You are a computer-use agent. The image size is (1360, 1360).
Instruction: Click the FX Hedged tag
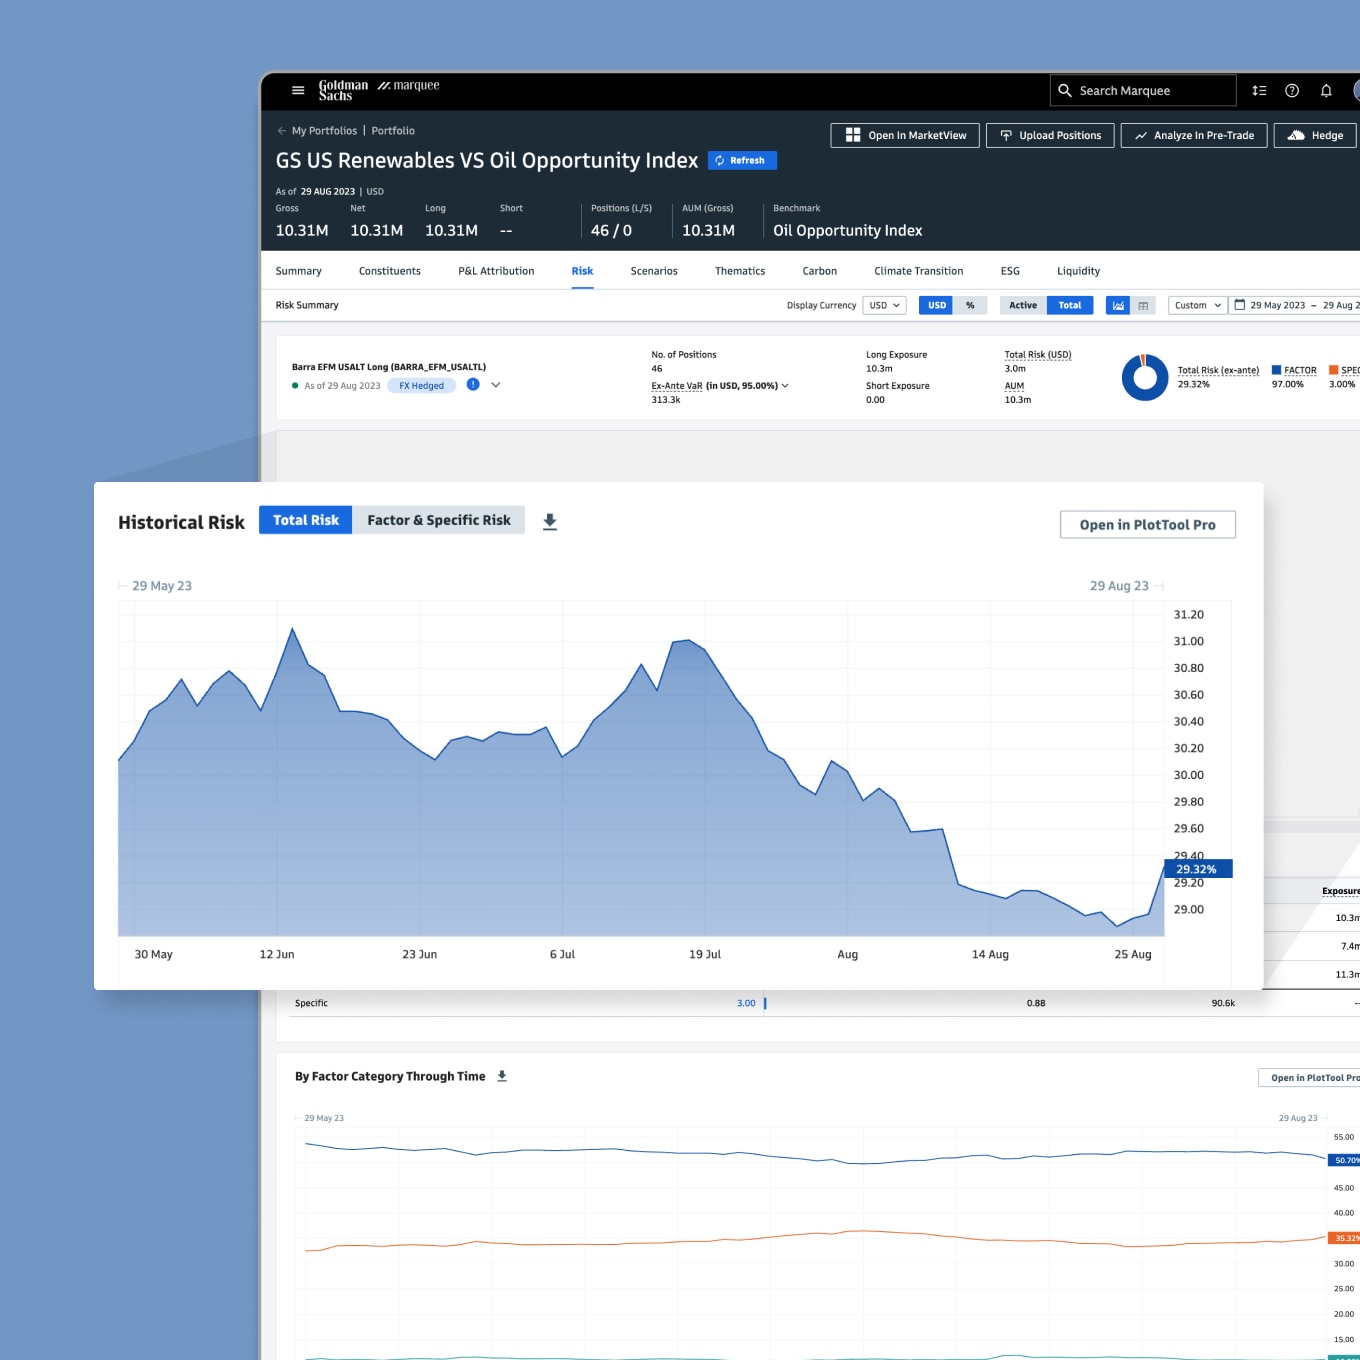(421, 386)
